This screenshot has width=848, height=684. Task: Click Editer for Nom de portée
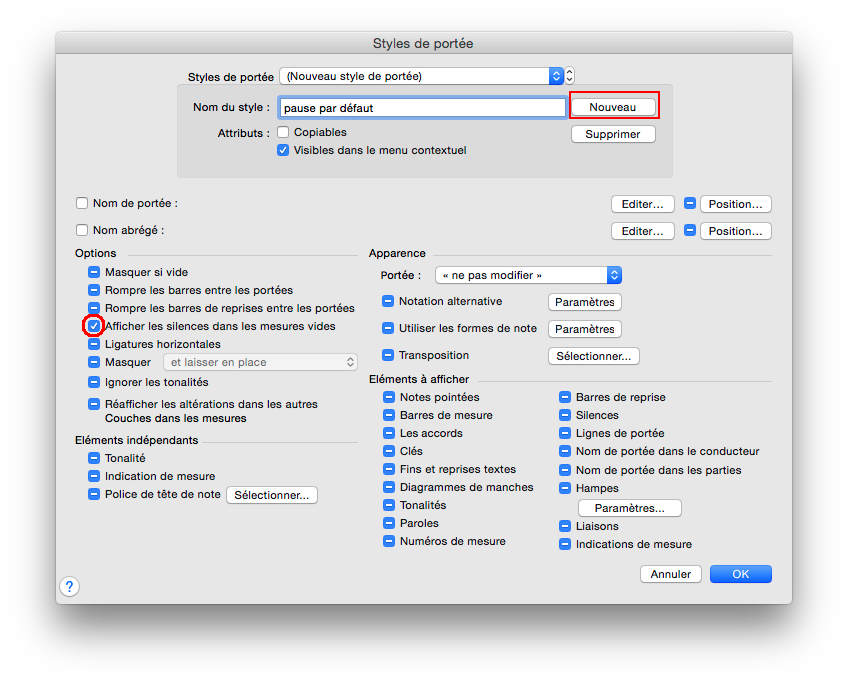tap(642, 204)
